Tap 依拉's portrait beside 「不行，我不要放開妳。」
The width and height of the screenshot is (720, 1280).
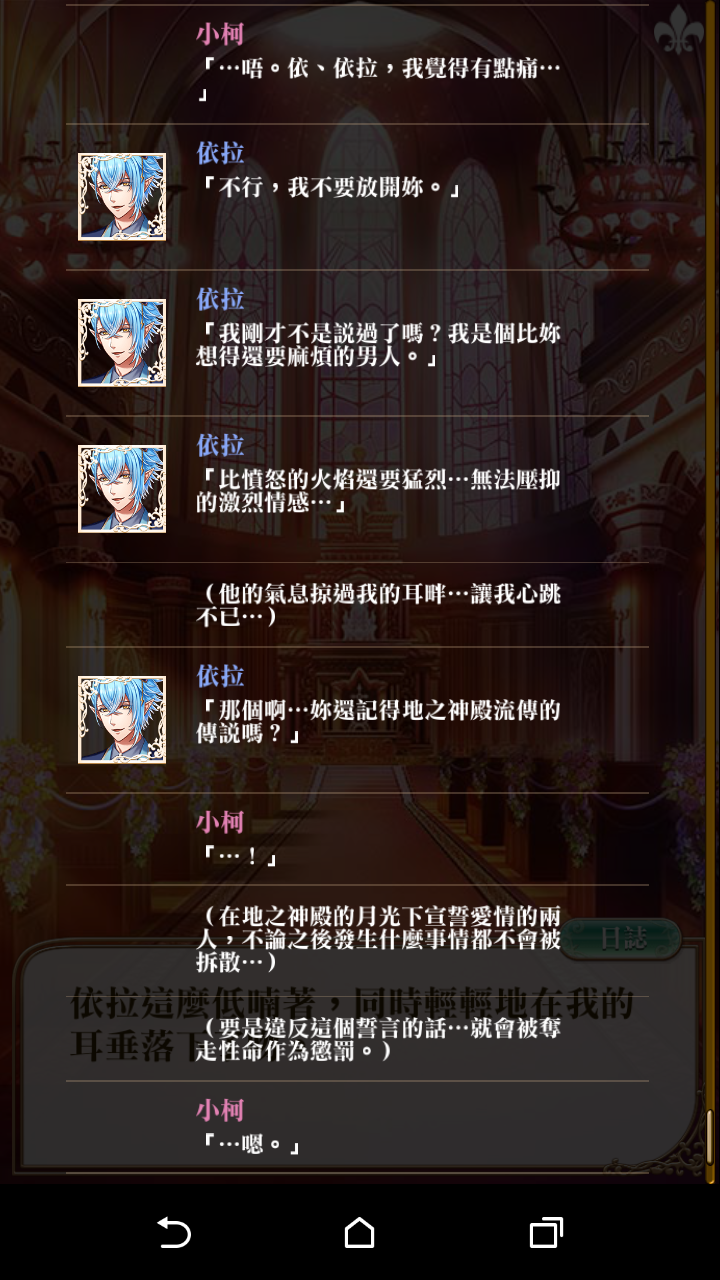click(x=122, y=197)
